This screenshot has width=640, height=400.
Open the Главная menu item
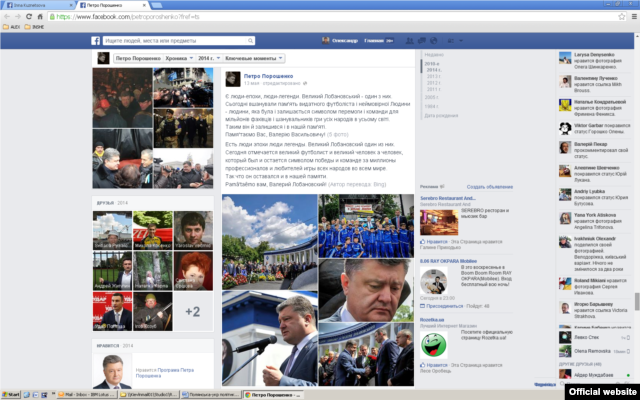tap(375, 41)
